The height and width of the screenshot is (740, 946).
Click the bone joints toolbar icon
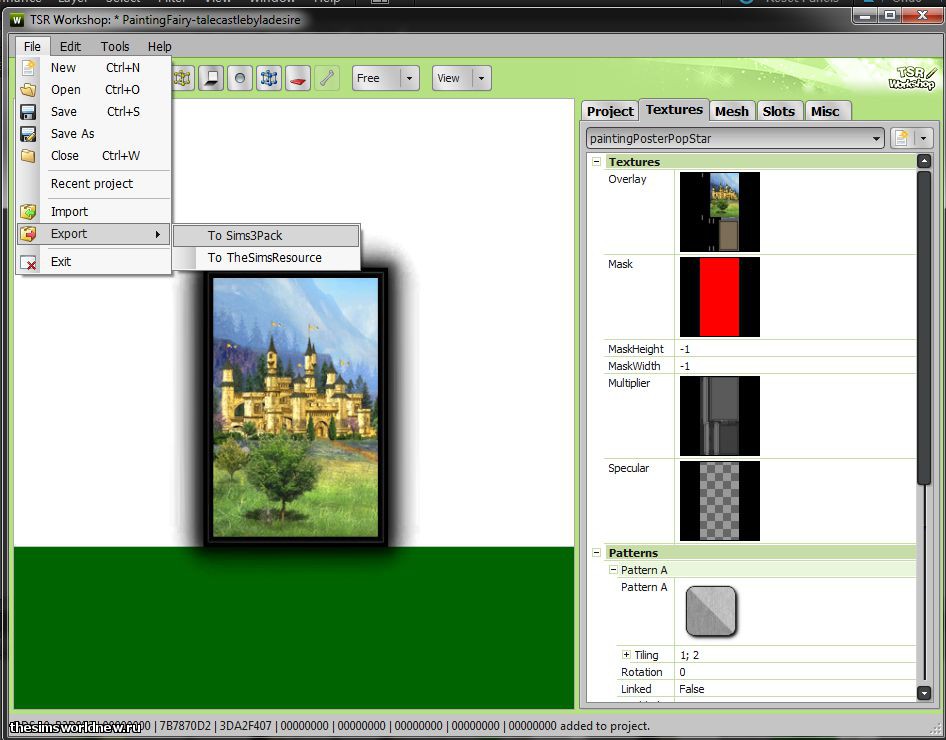[327, 78]
